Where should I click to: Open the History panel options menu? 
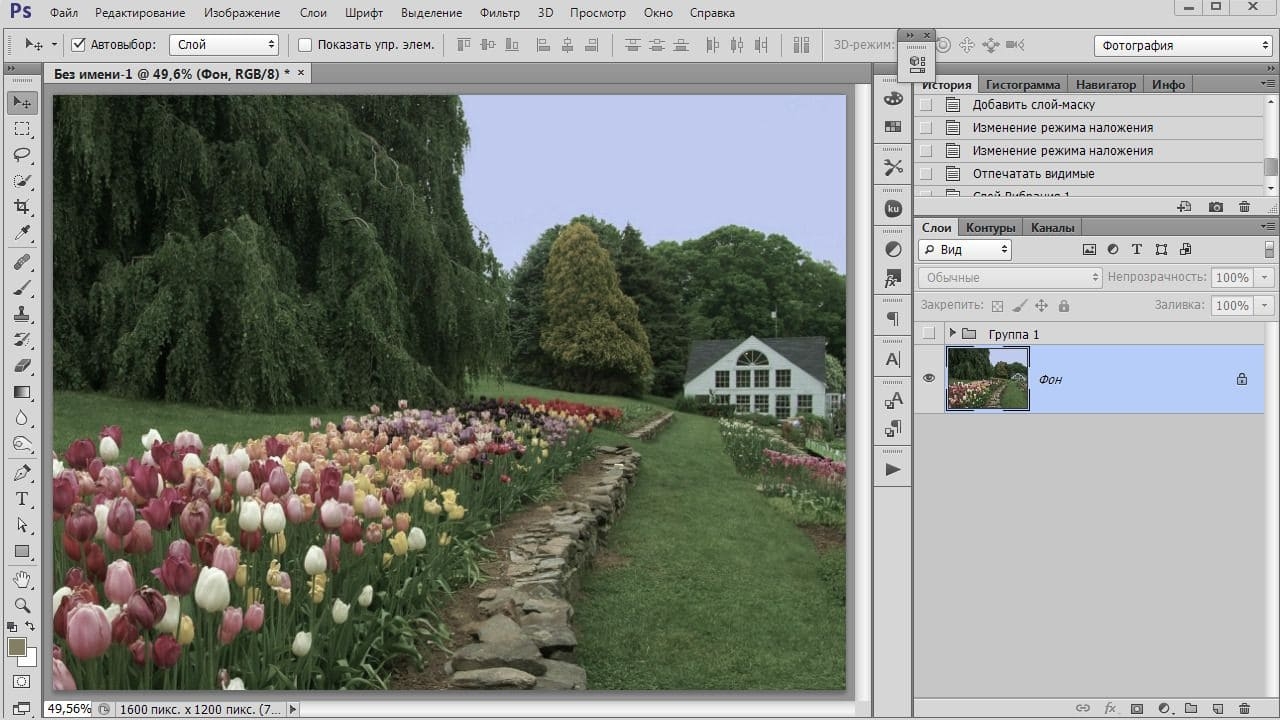coord(1268,84)
